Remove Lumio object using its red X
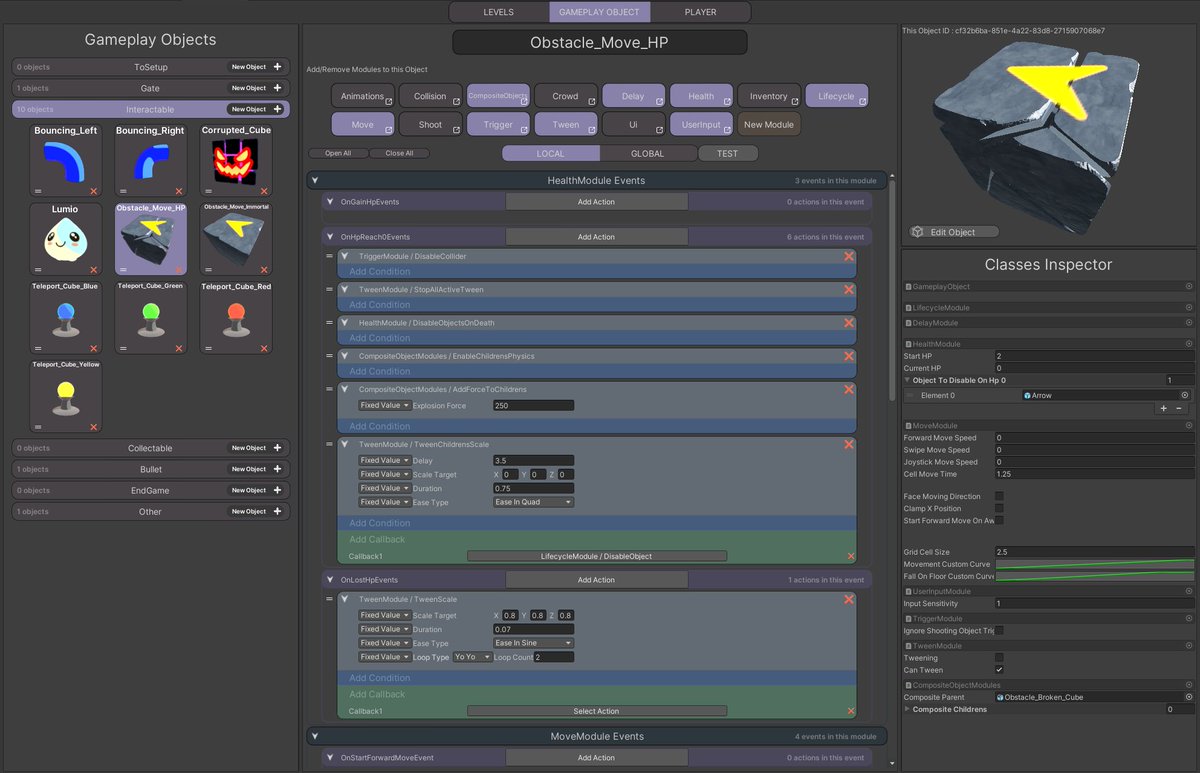The width and height of the screenshot is (1200, 773). pyautogui.click(x=94, y=269)
